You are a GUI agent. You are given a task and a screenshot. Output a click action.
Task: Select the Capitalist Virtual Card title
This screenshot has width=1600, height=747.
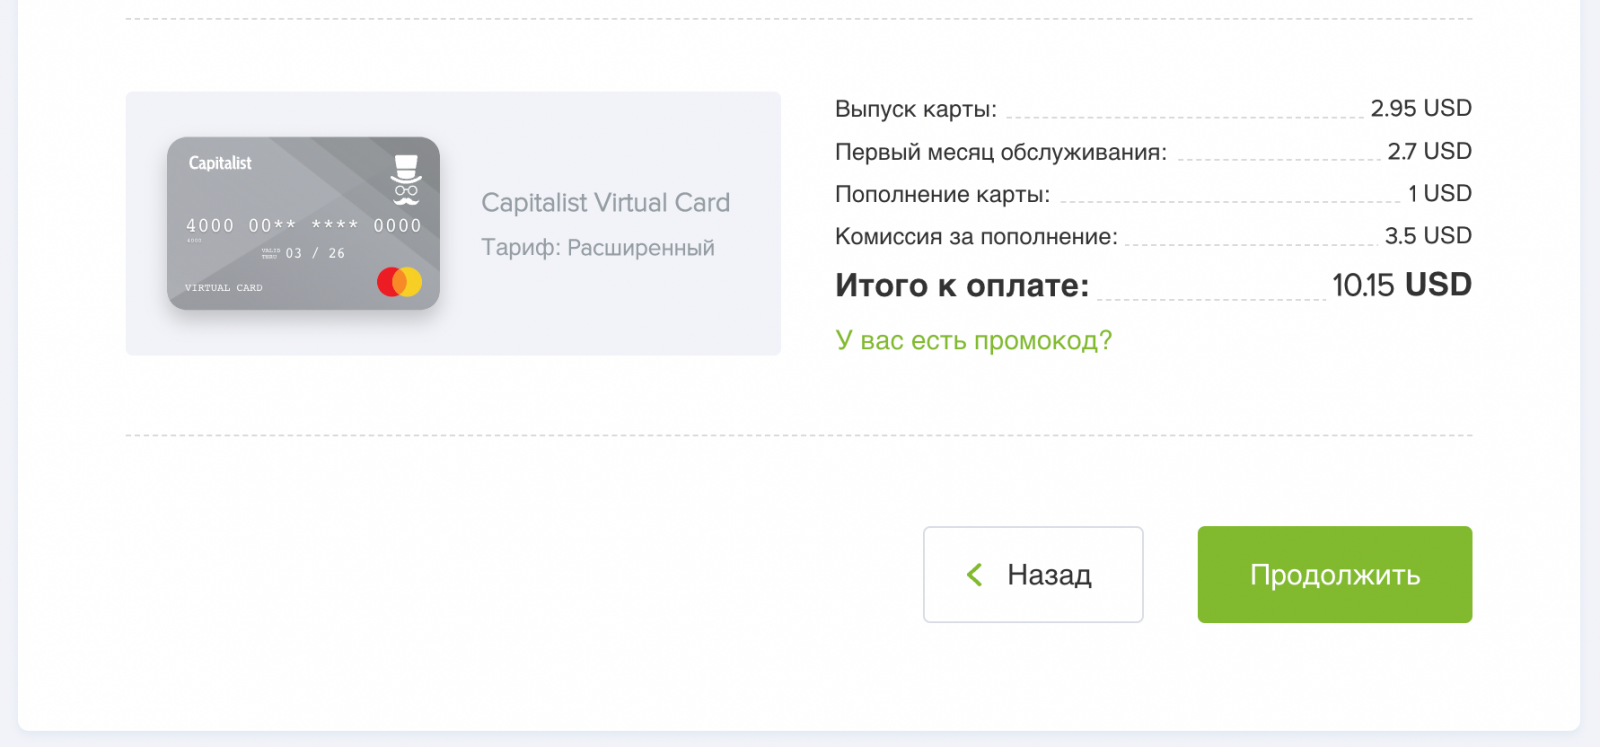[605, 203]
